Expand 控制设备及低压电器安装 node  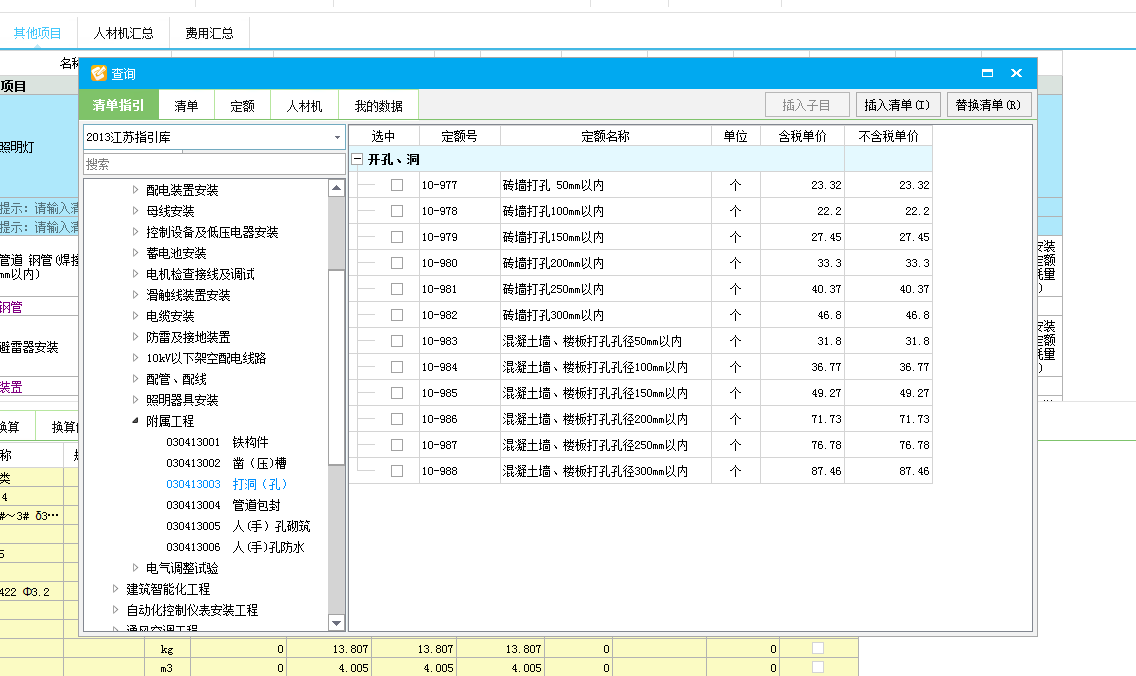(x=135, y=232)
